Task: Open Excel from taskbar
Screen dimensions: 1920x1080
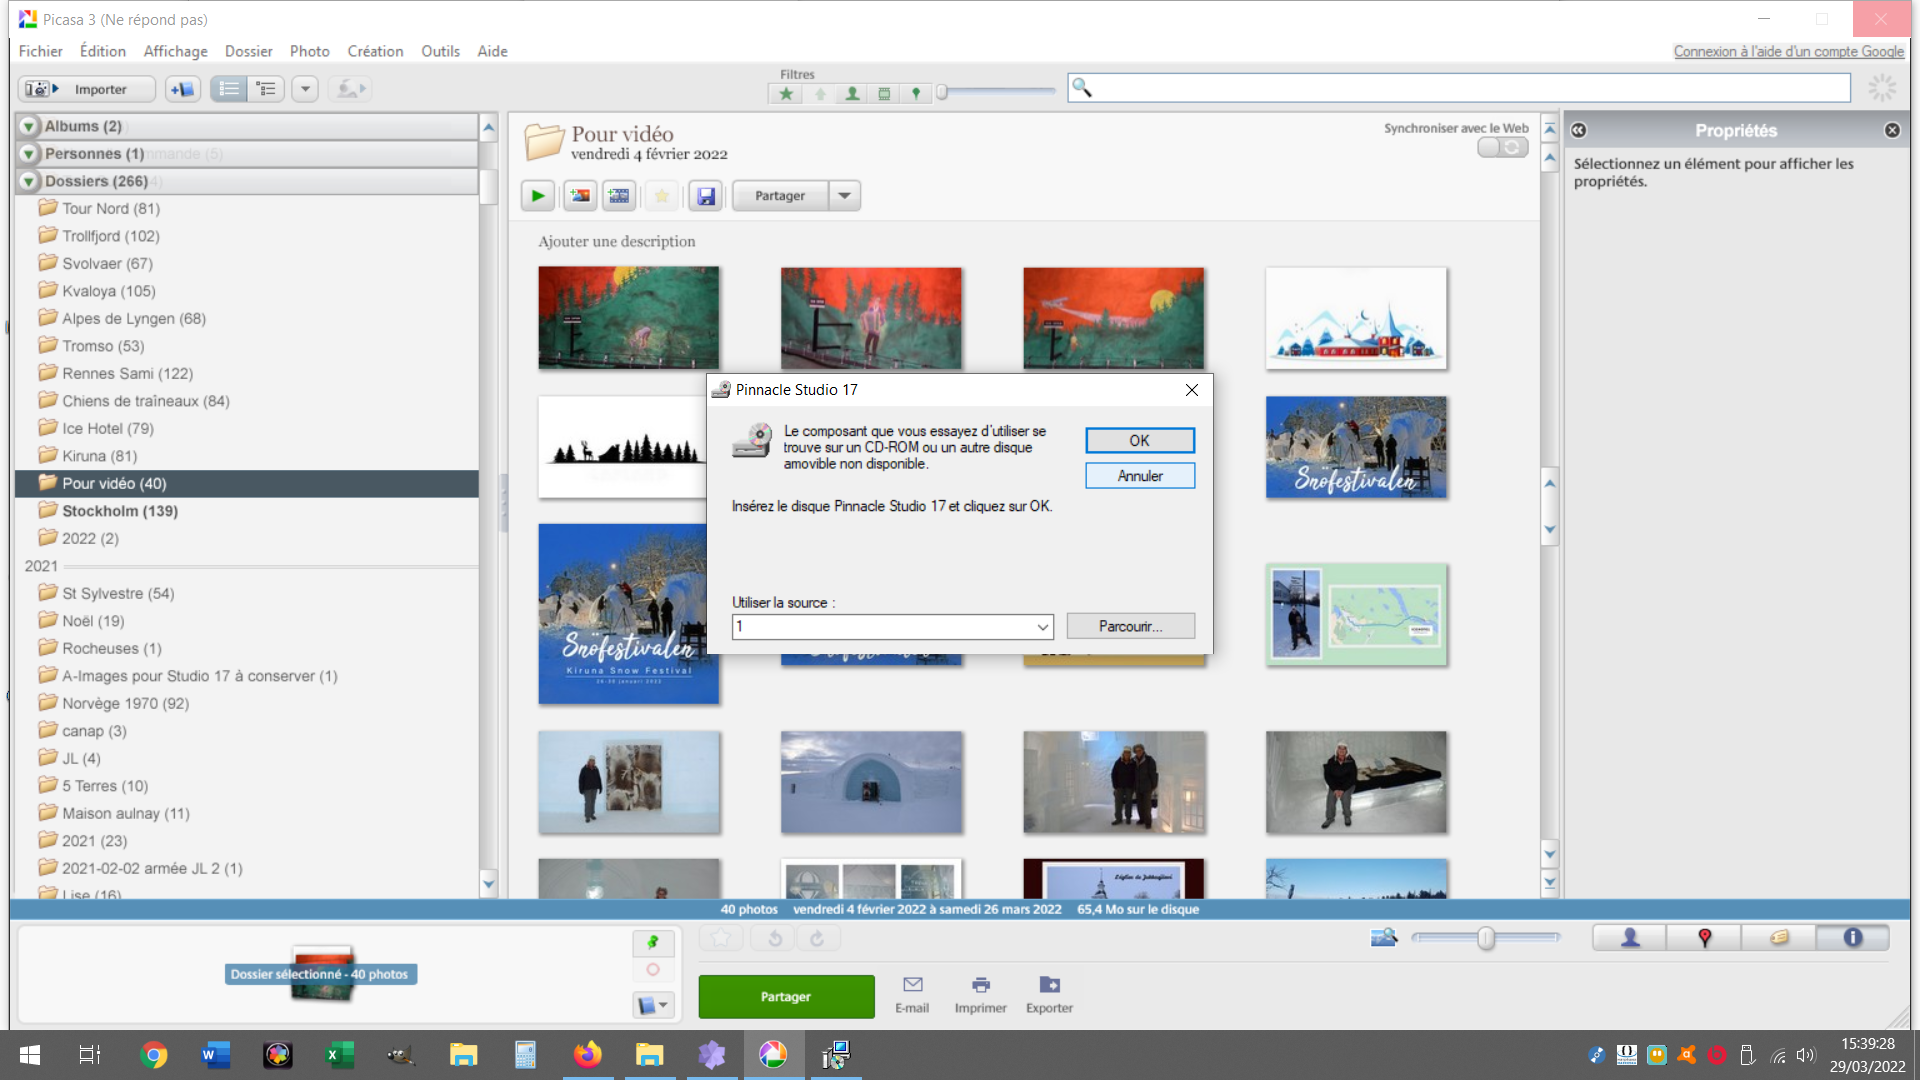Action: [x=340, y=1055]
